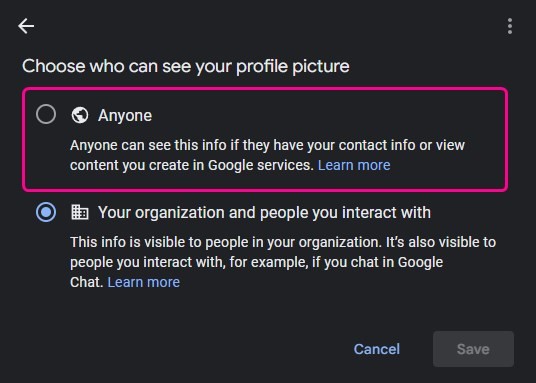The image size is (536, 383).
Task: Cancel the profile picture visibility change
Action: click(376, 349)
